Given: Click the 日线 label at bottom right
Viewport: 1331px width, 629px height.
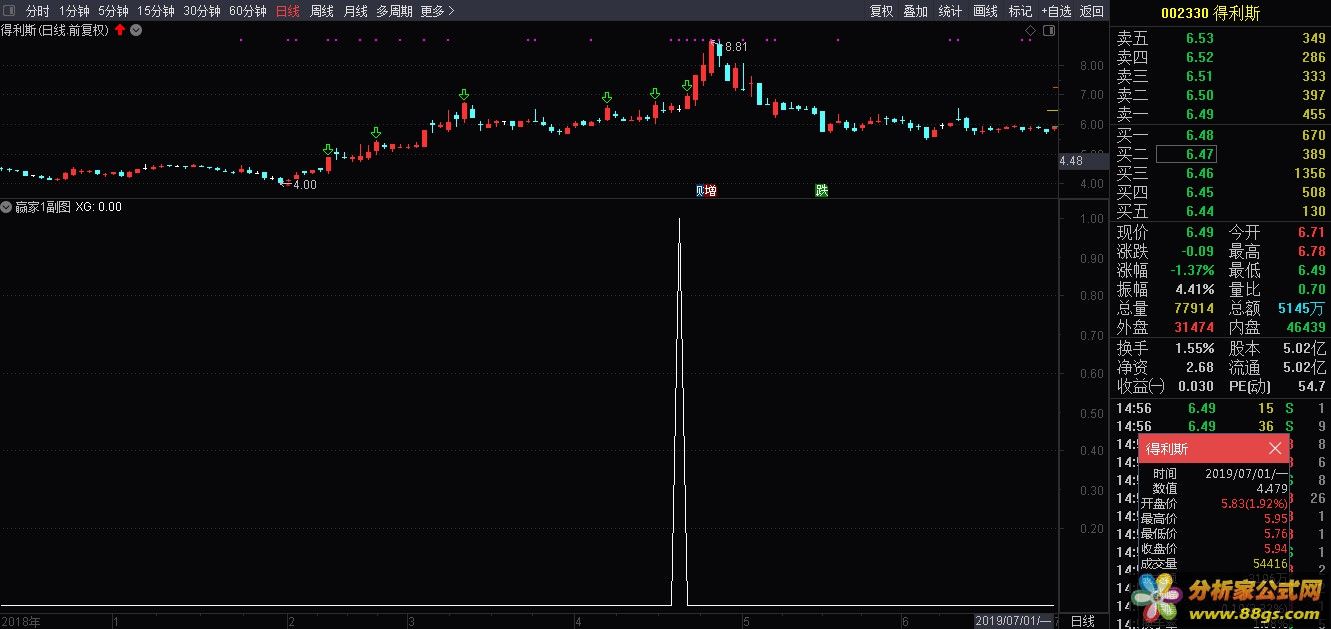Looking at the screenshot, I should [x=1083, y=621].
